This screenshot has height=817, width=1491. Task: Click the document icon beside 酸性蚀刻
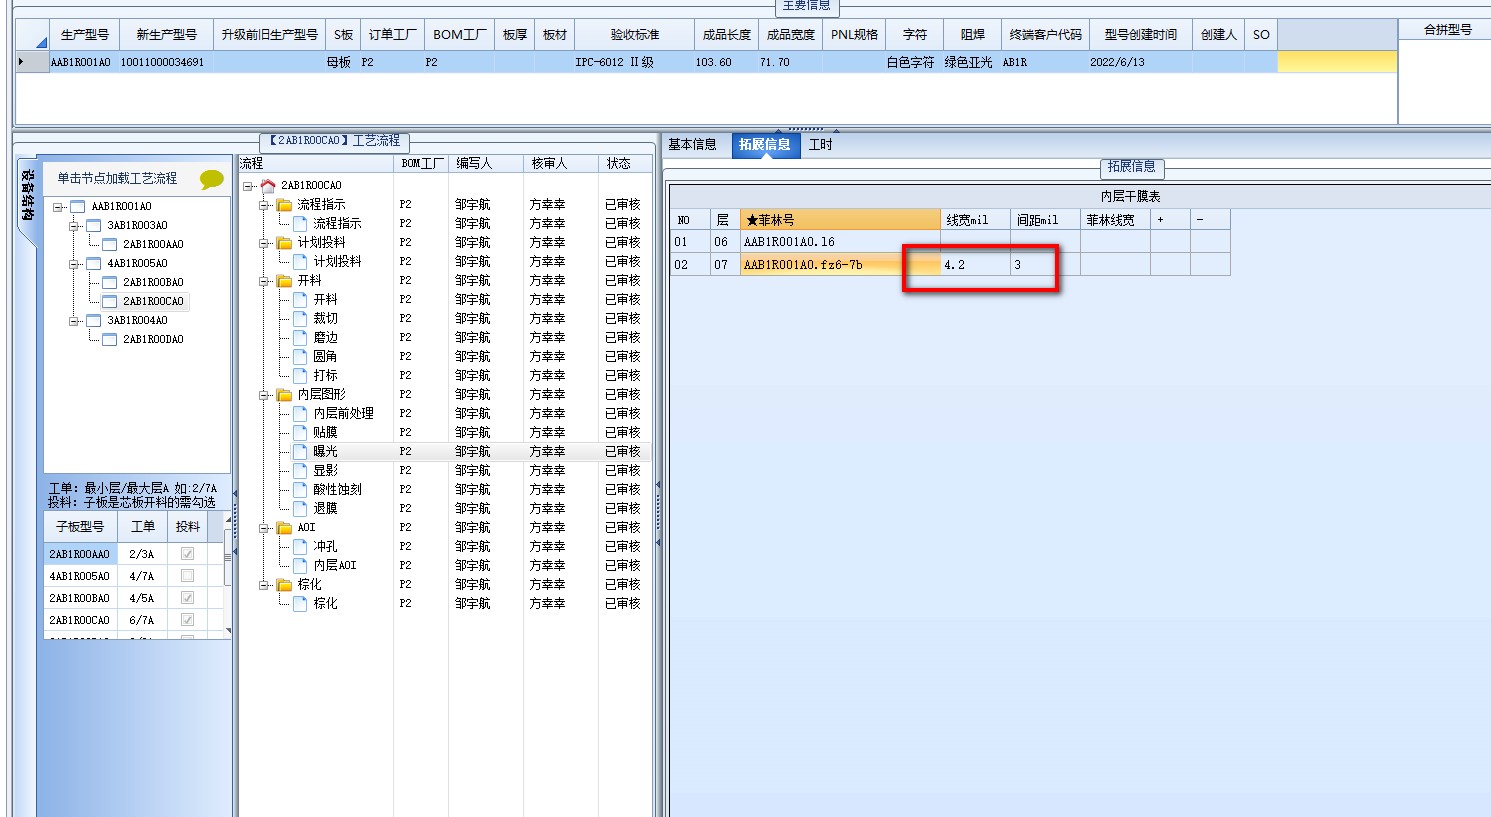pyautogui.click(x=300, y=489)
